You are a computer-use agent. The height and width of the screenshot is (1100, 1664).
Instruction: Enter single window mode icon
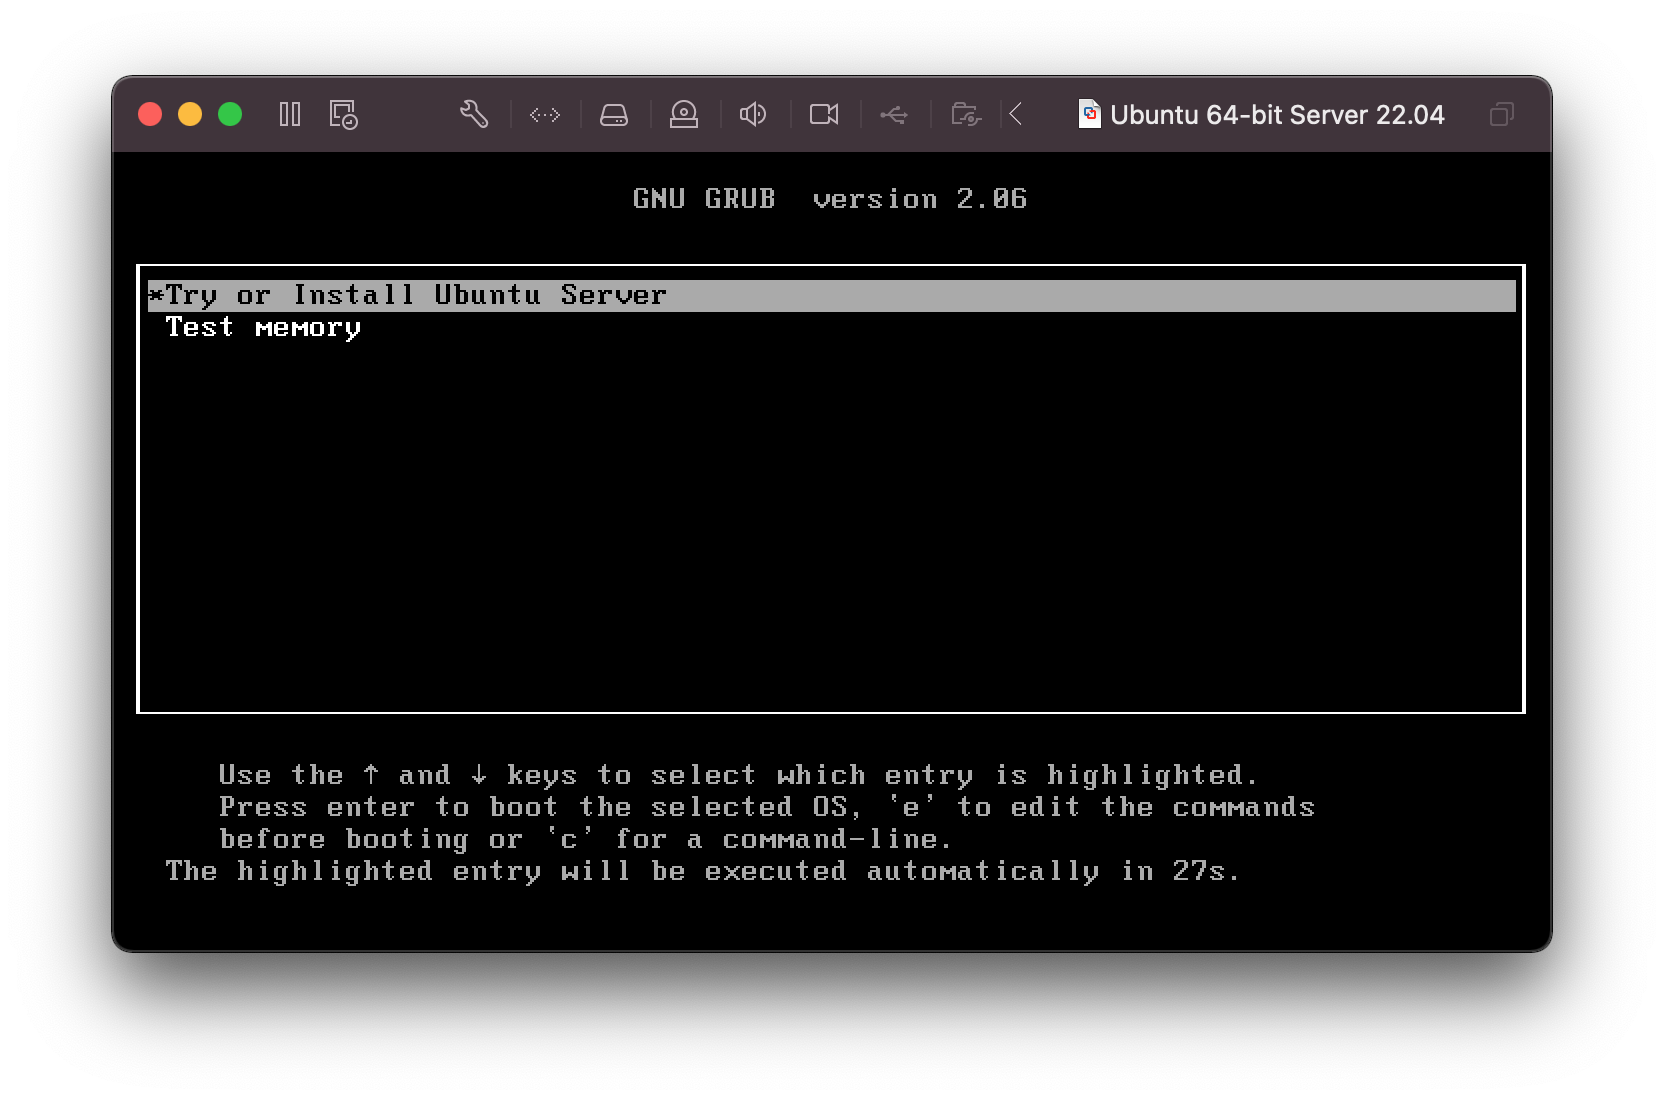(1501, 114)
